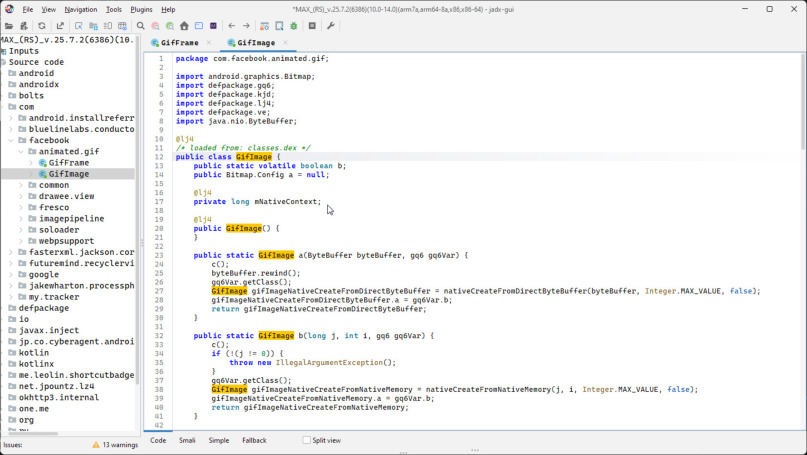Screen dimensions: 807x455
Task: Close the GifImage tab
Action: coord(285,43)
